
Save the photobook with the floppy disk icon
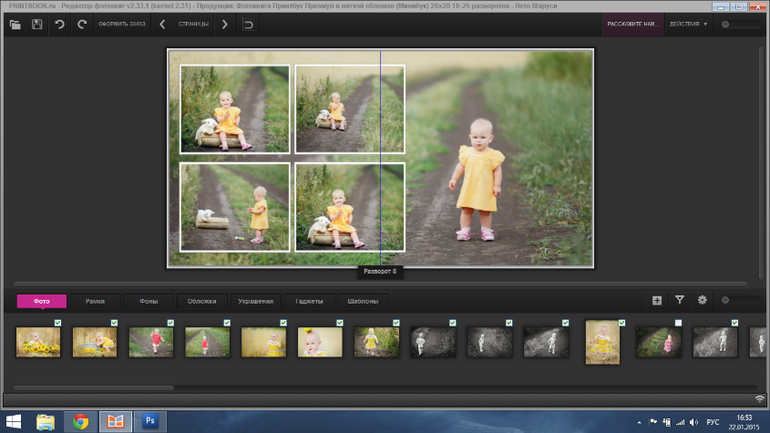pyautogui.click(x=37, y=24)
